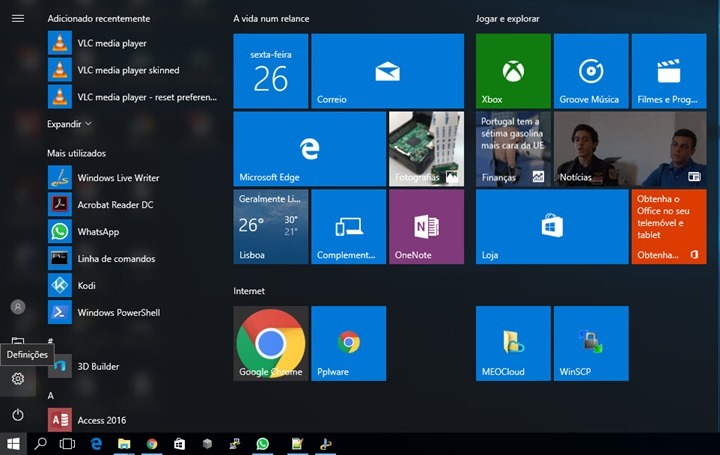The image size is (720, 455).
Task: Open the Xbox tile
Action: (513, 70)
